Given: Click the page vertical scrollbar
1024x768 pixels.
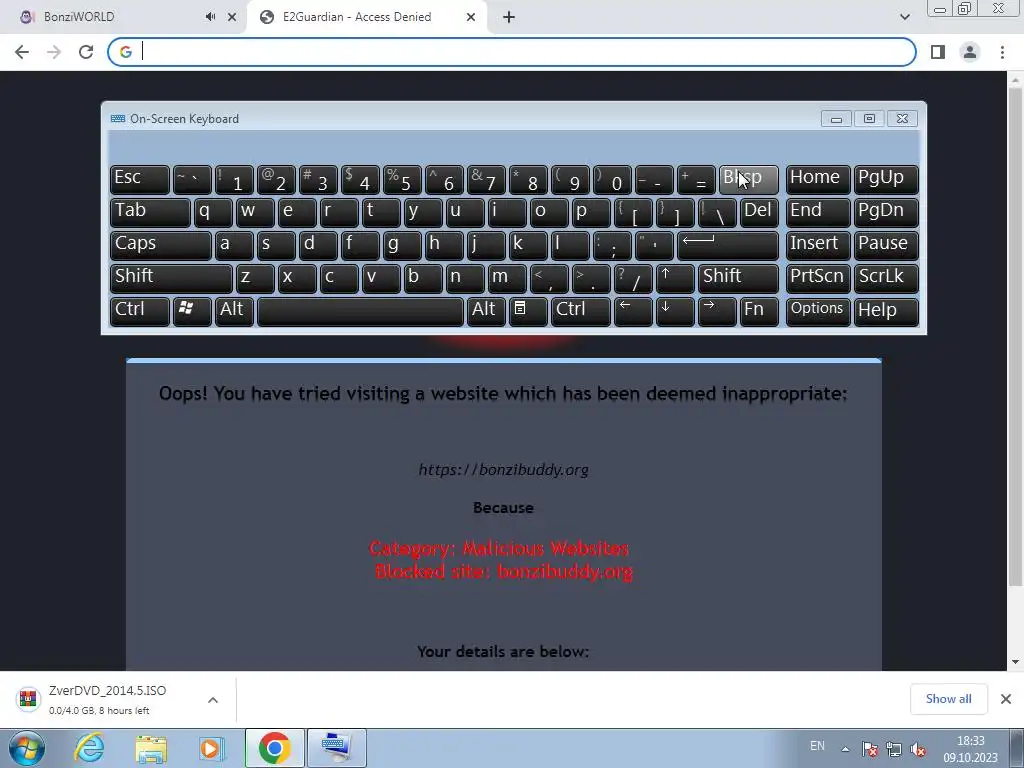Looking at the screenshot, I should [1015, 336].
